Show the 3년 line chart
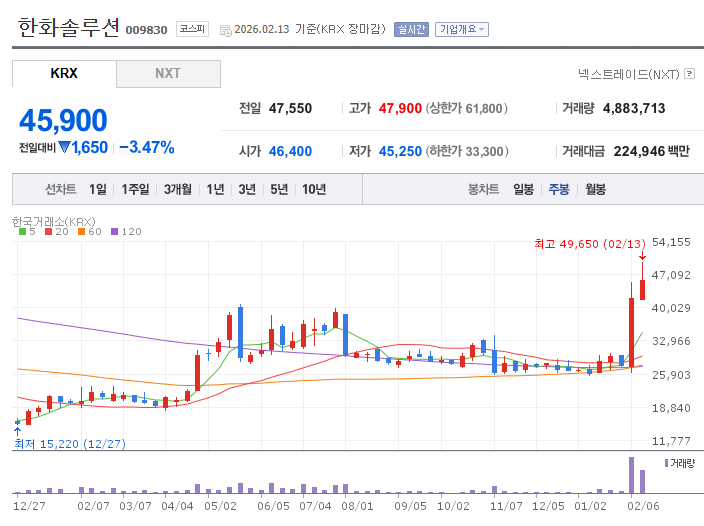This screenshot has width=704, height=526. click(x=247, y=189)
